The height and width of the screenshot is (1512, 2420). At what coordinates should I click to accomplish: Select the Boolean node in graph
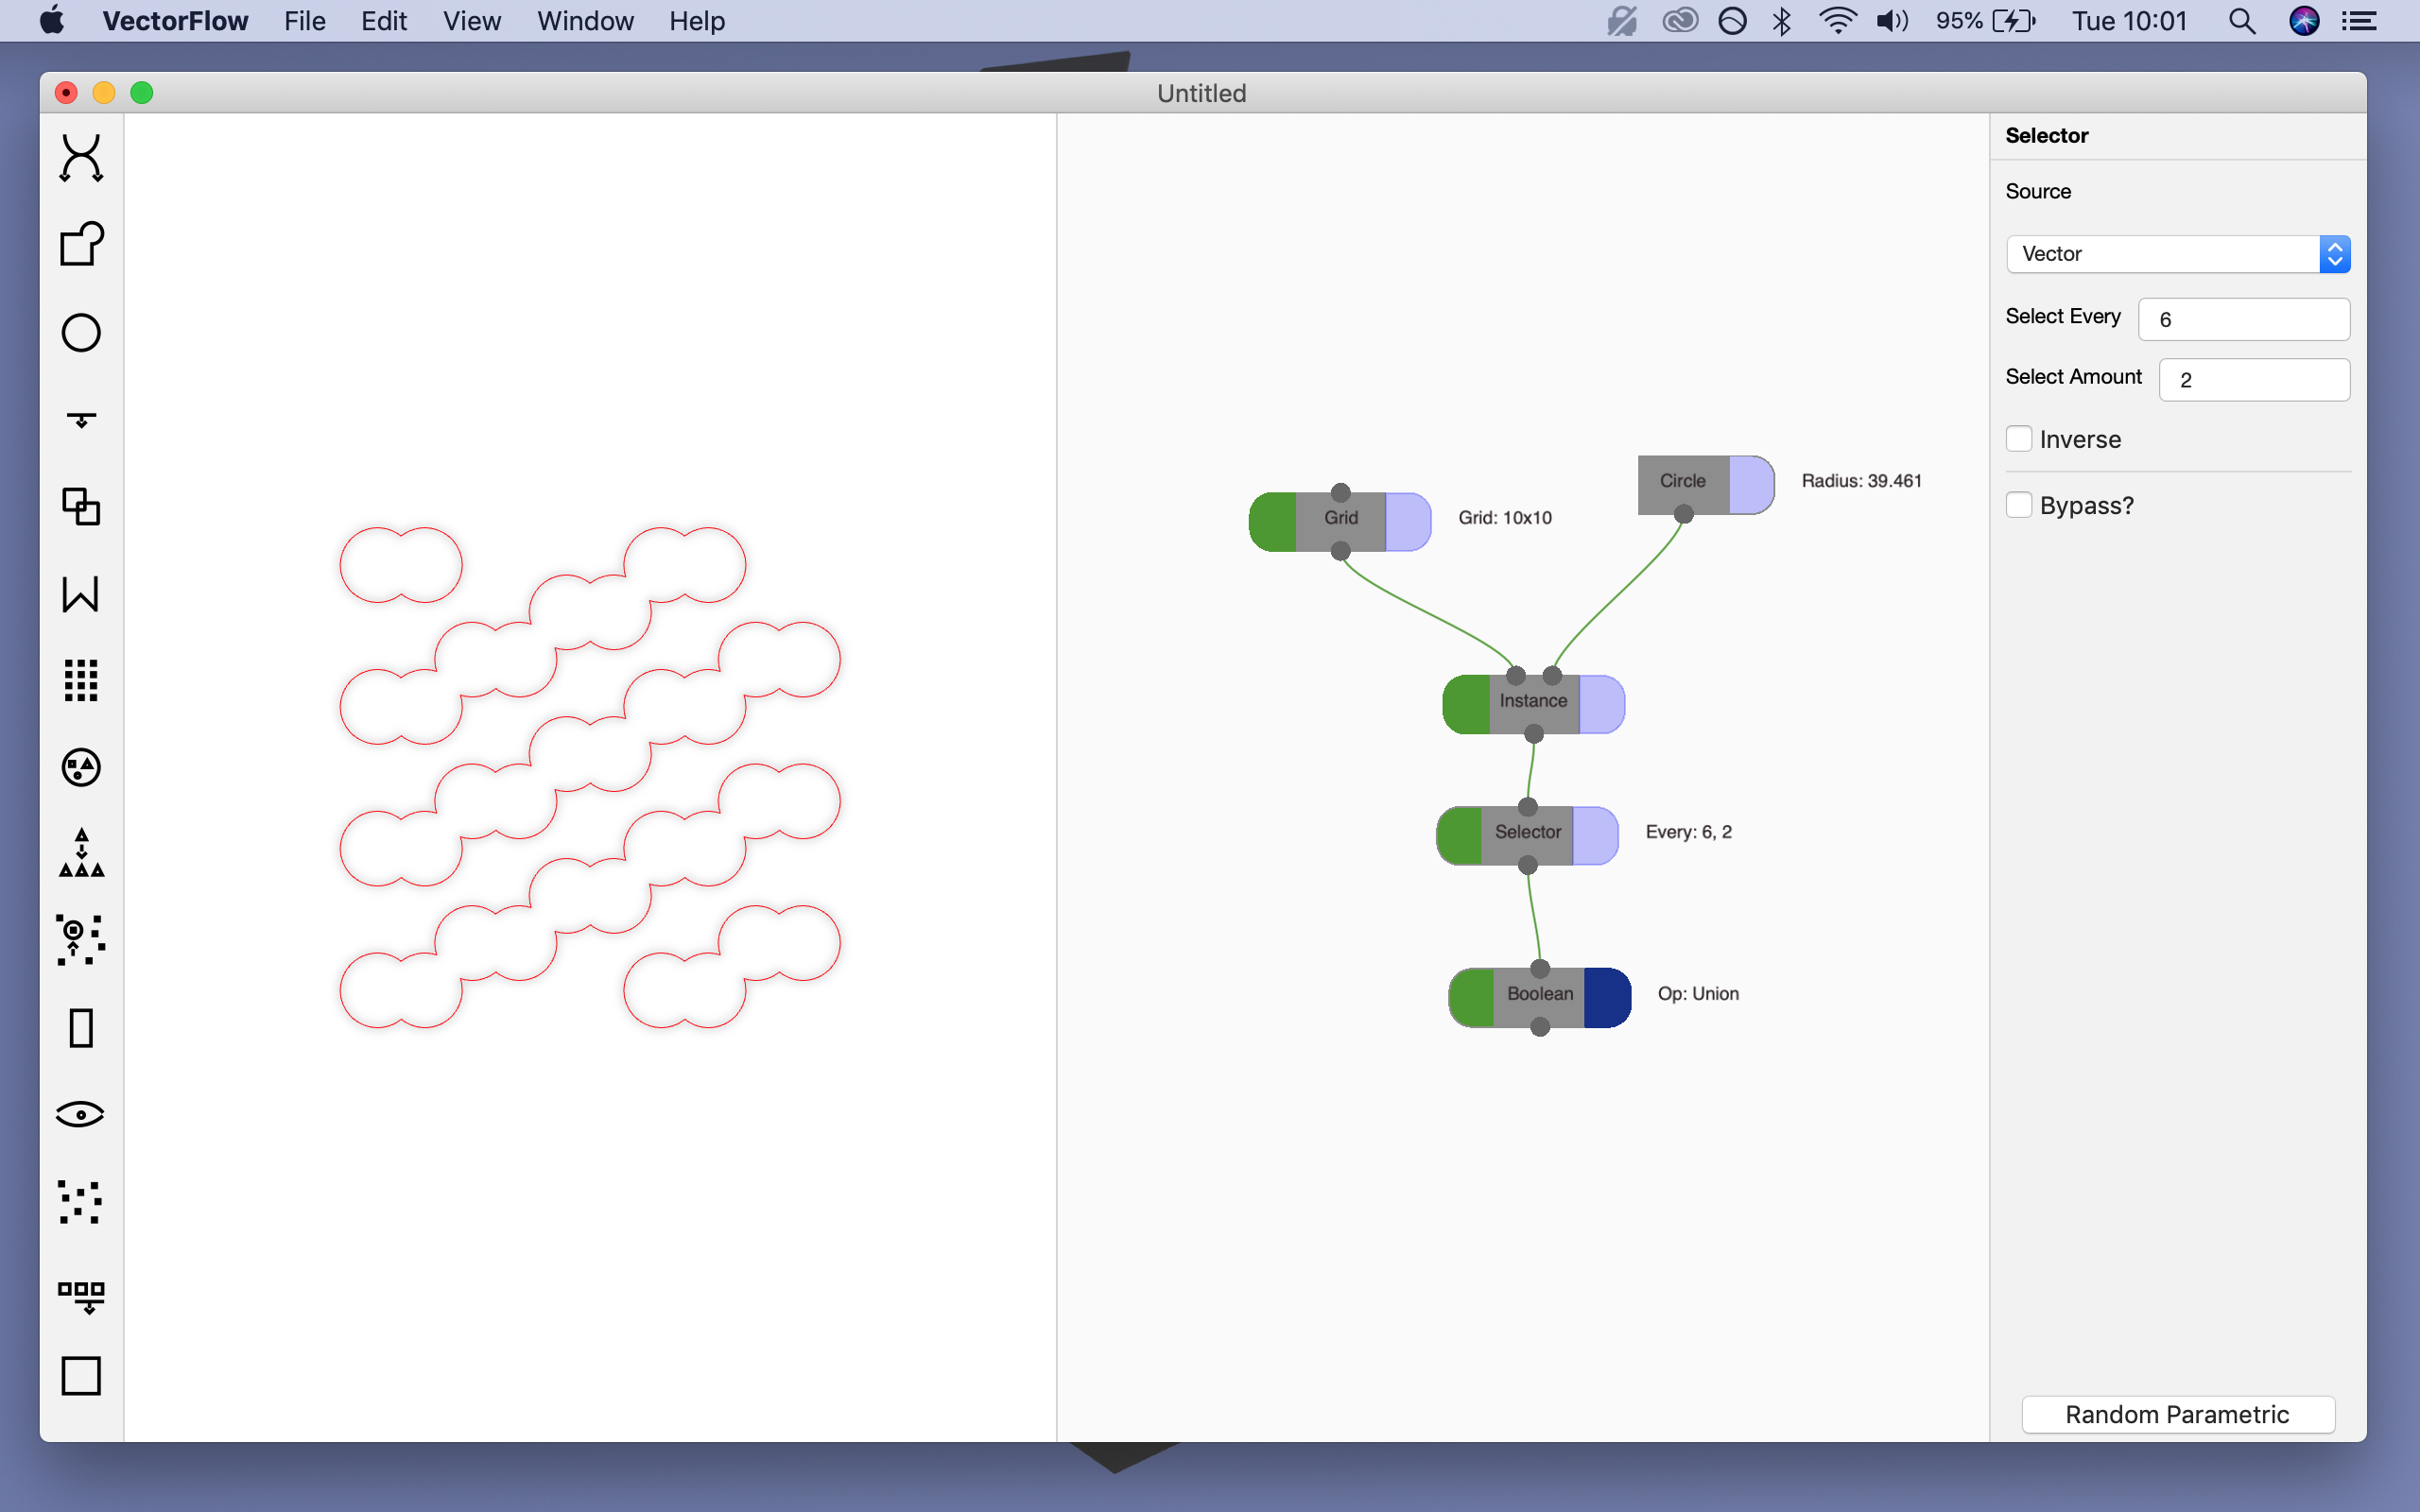(x=1539, y=994)
